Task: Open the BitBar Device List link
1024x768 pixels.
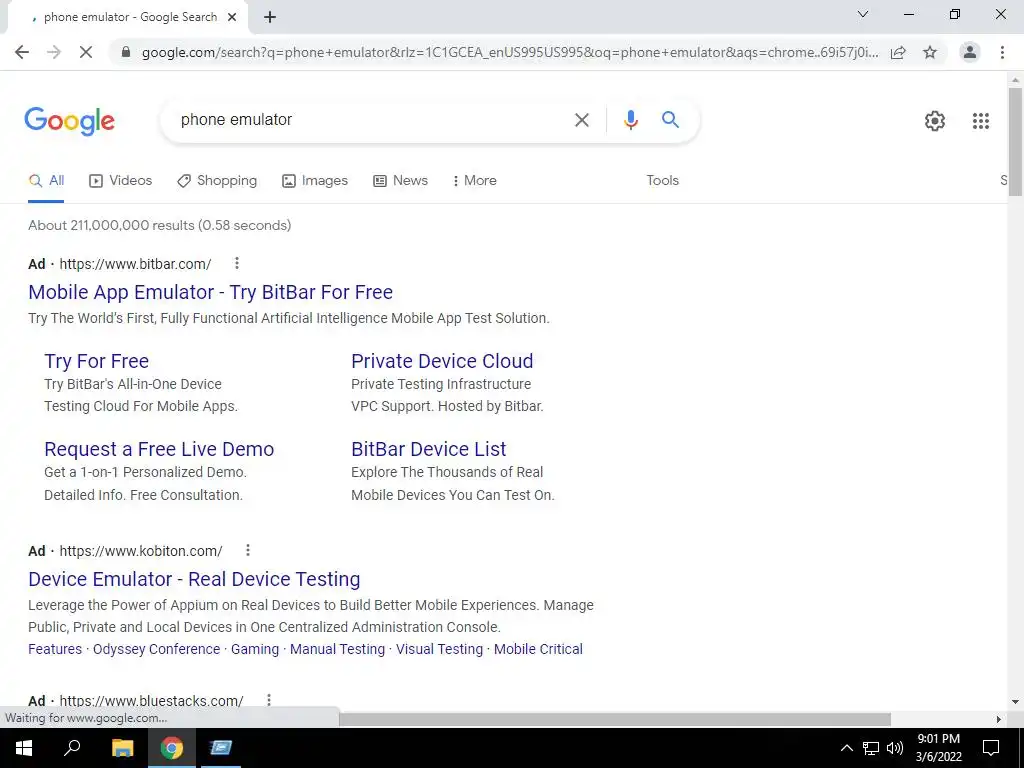Action: pyautogui.click(x=428, y=449)
